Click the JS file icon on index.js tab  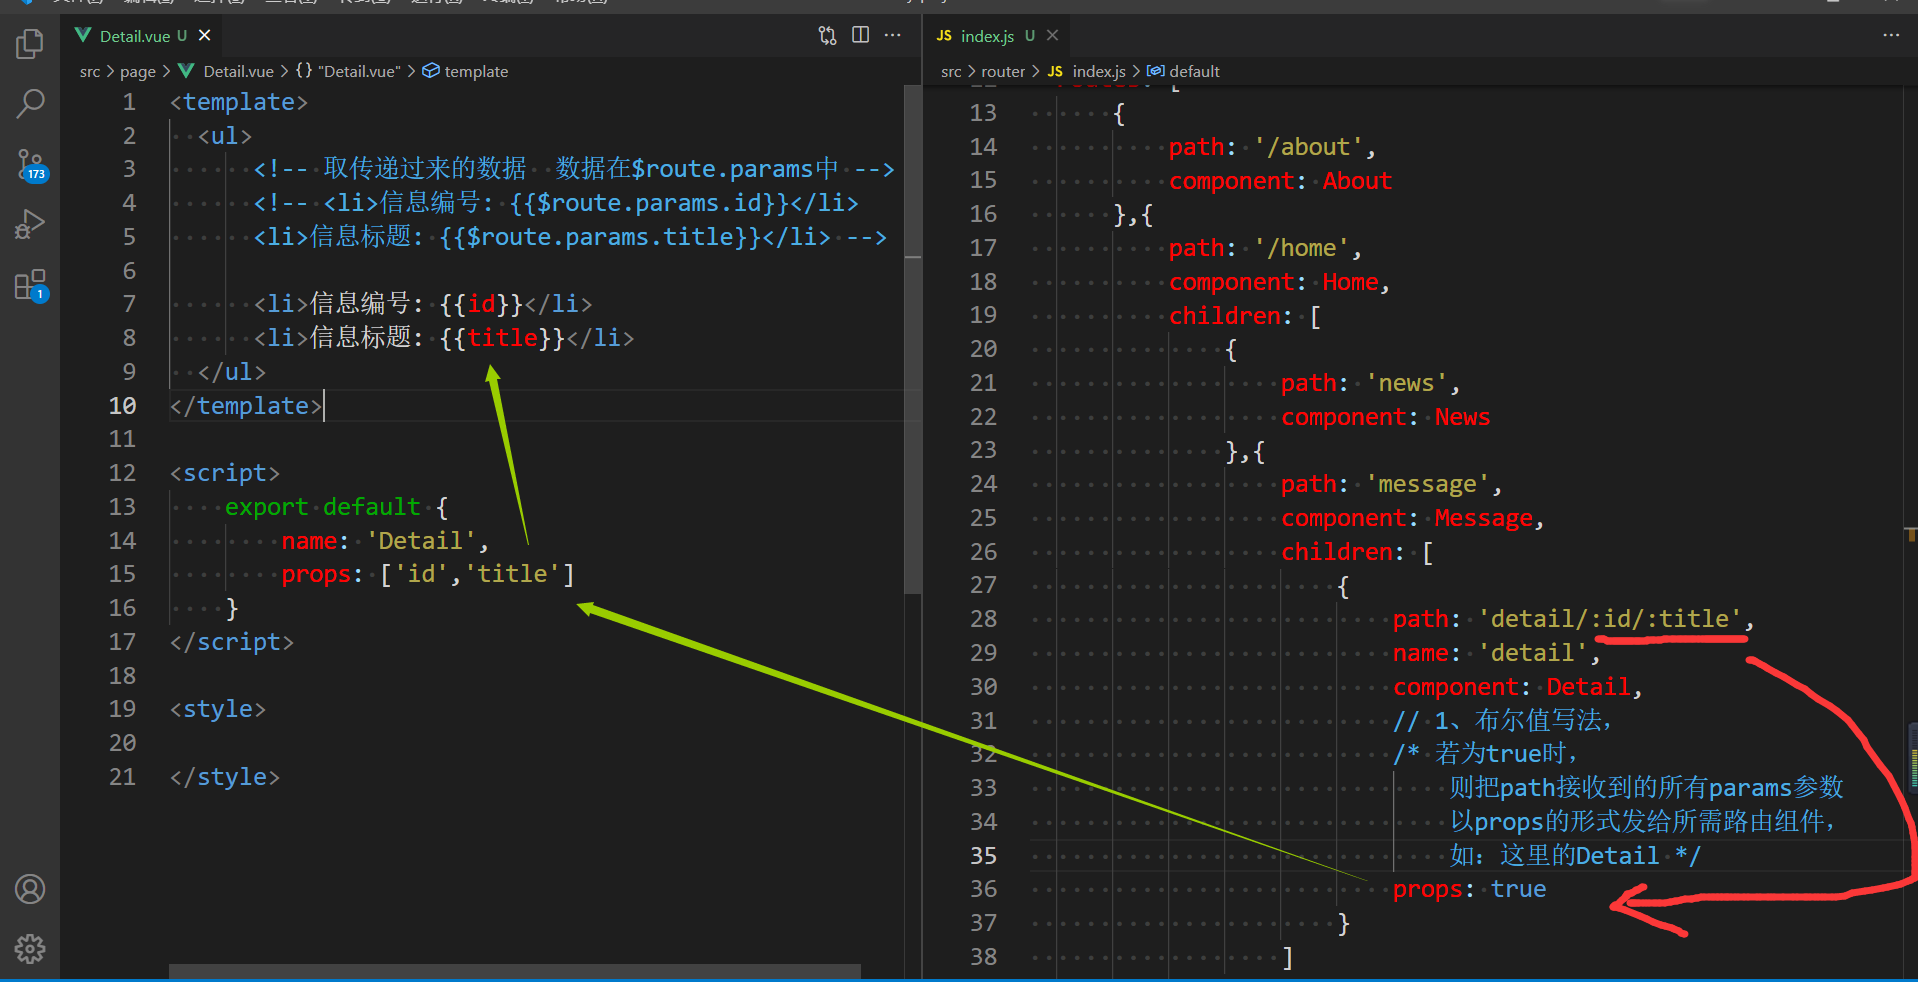pyautogui.click(x=944, y=35)
